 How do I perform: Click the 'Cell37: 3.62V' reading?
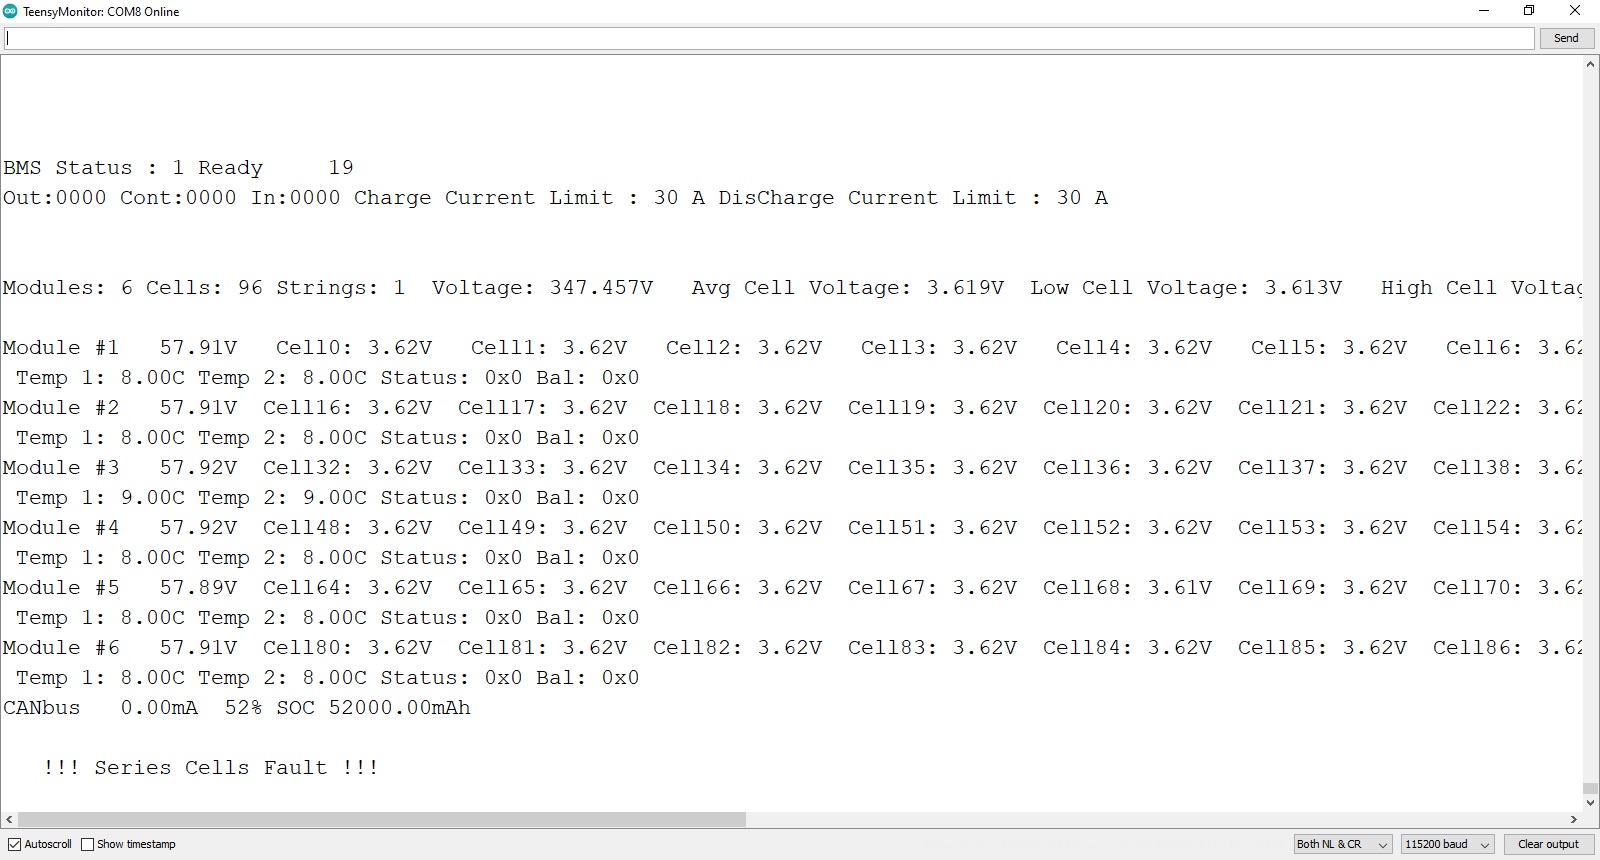pos(1322,468)
